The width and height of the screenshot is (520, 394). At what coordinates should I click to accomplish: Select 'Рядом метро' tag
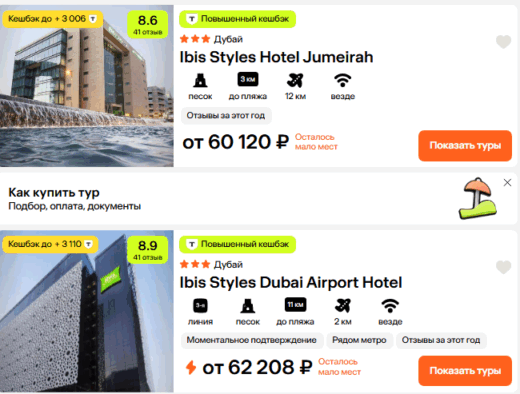pyautogui.click(x=359, y=340)
